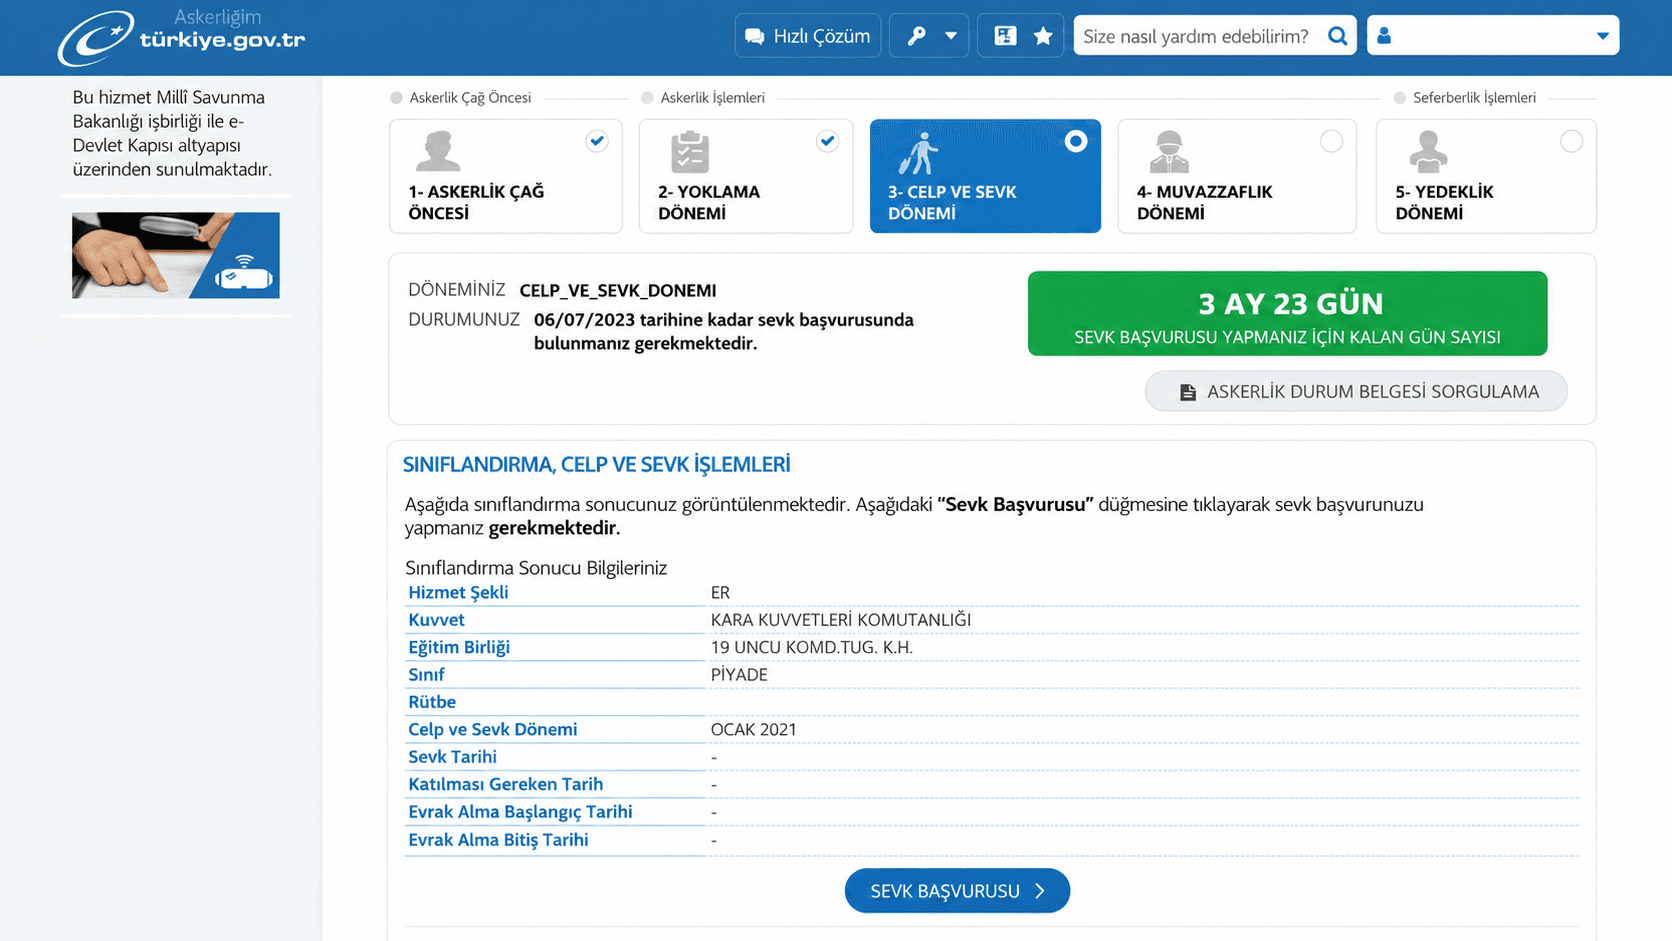Open the 1- Askerlik Çağ Öncesi step
1672x941 pixels.
click(506, 176)
